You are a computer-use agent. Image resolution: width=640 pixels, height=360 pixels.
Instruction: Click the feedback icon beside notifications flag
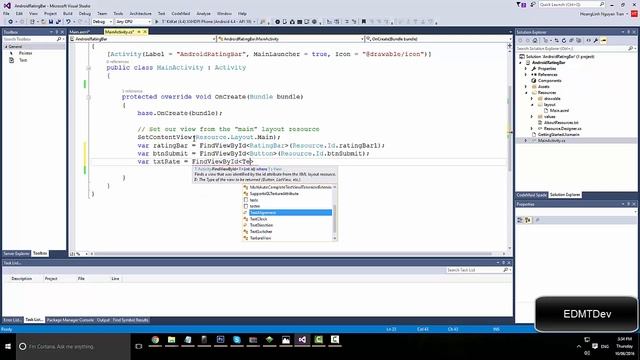pyautogui.click(x=533, y=5)
